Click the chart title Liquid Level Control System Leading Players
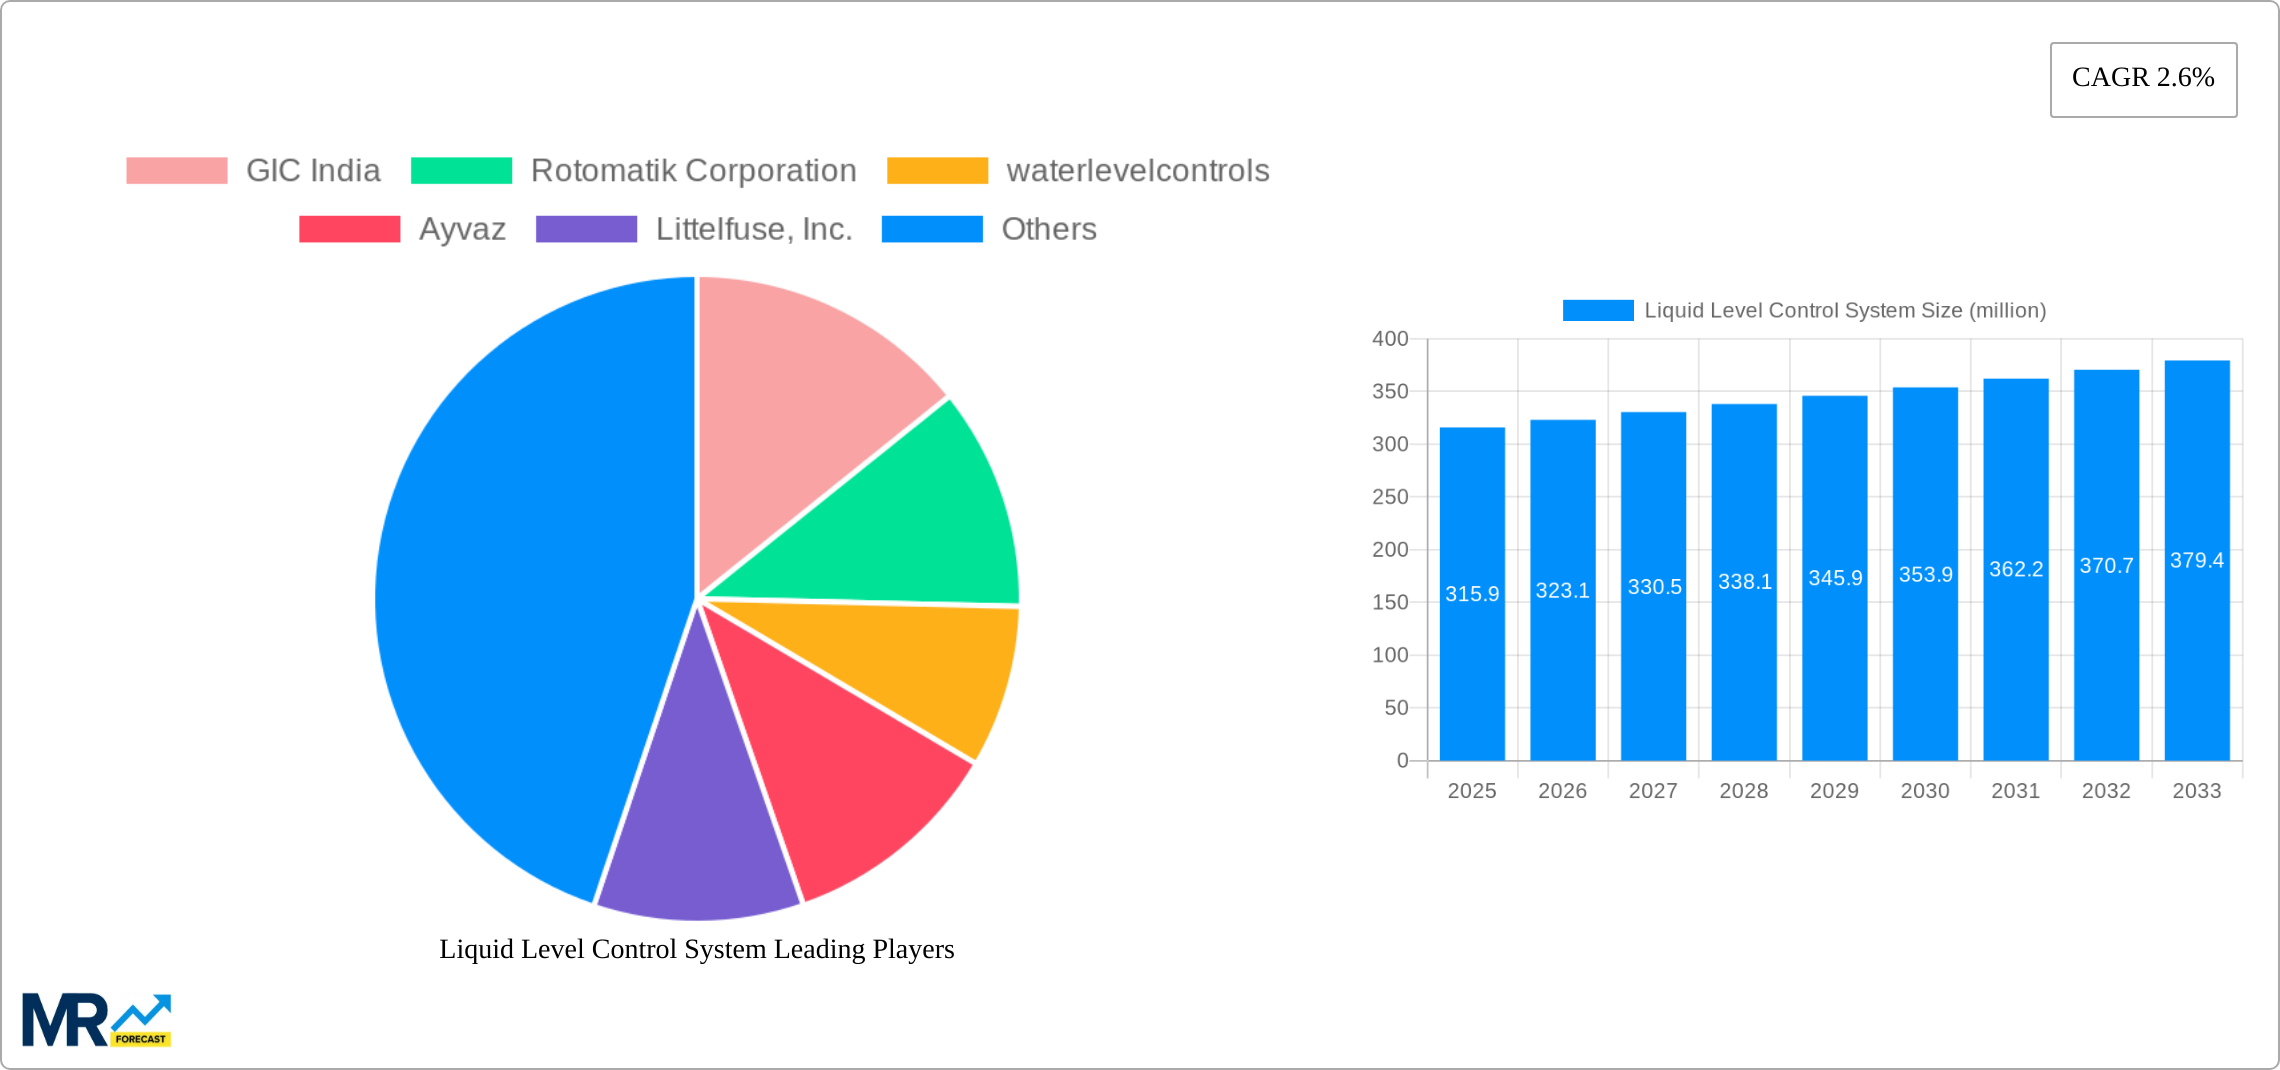Screen dimensions: 2280x1070 pyautogui.click(x=697, y=949)
